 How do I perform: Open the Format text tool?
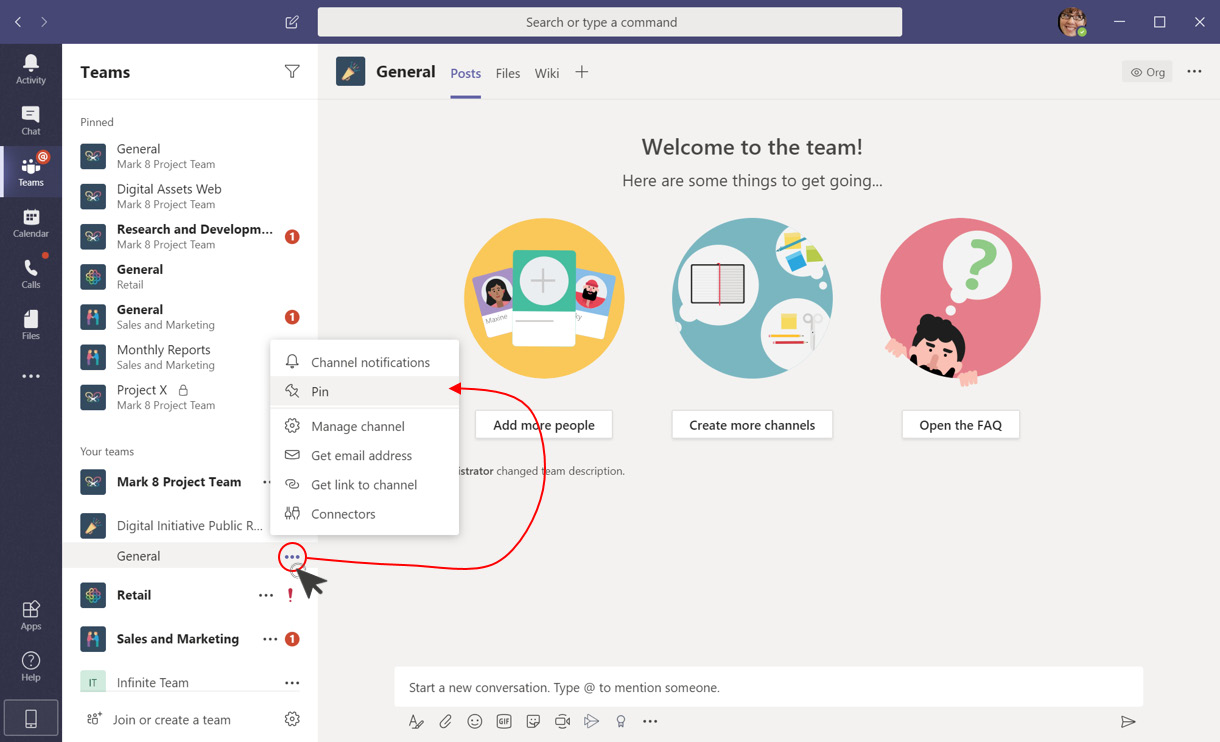[x=416, y=721]
